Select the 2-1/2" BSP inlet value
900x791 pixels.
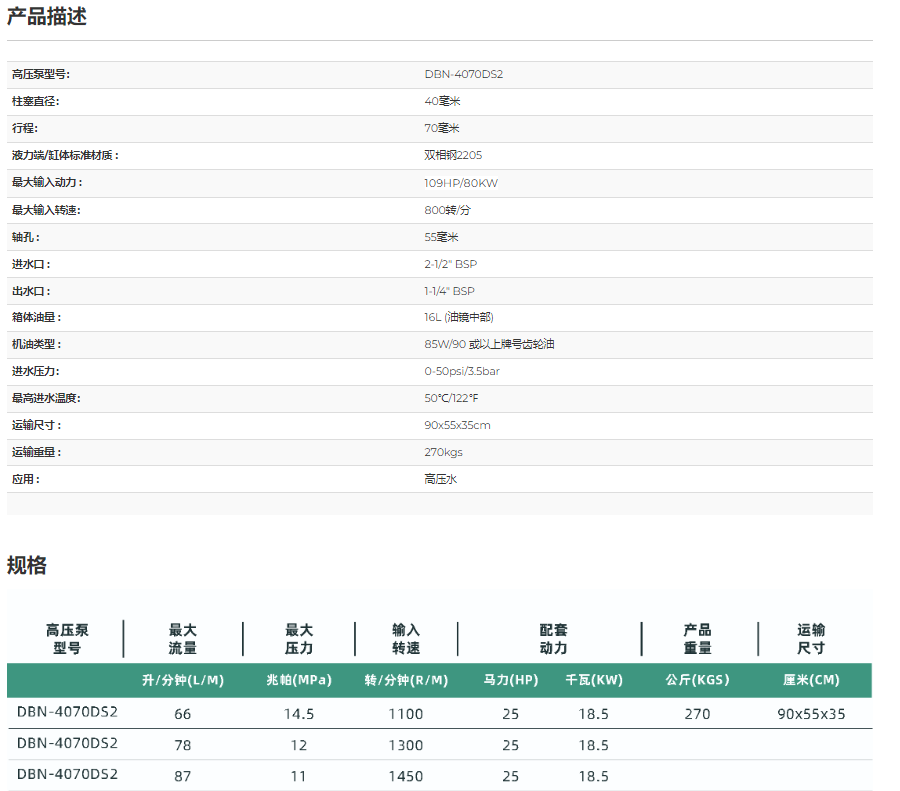pos(450,264)
